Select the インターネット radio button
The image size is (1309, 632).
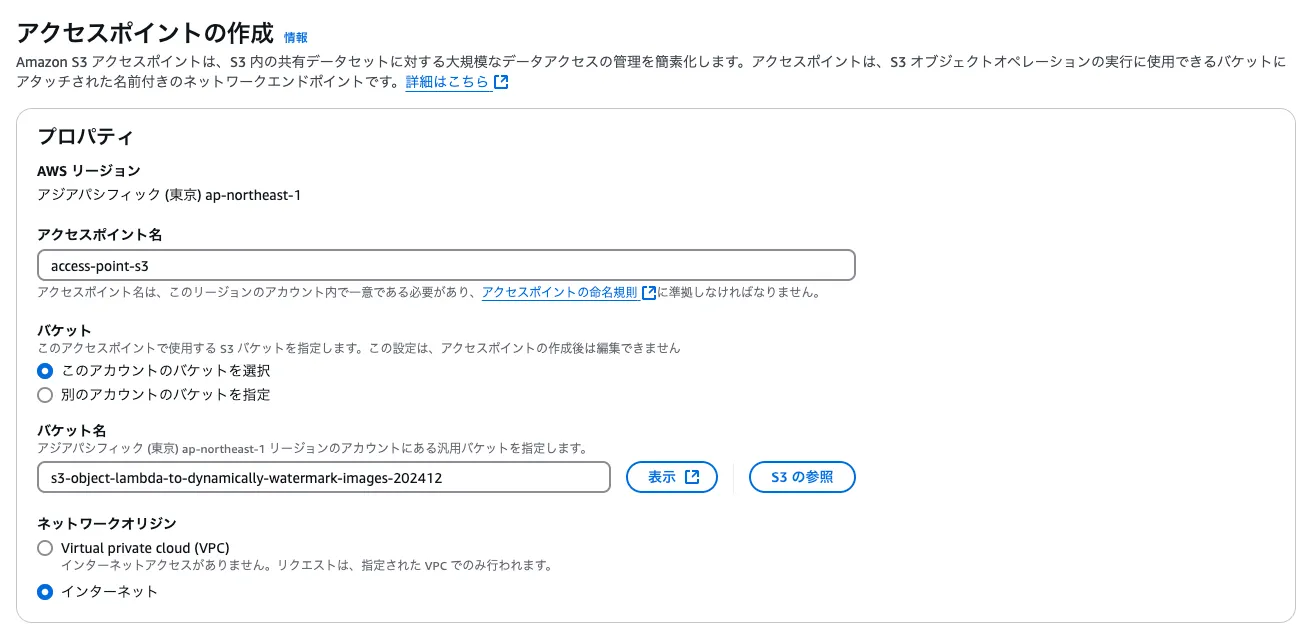click(x=45, y=592)
